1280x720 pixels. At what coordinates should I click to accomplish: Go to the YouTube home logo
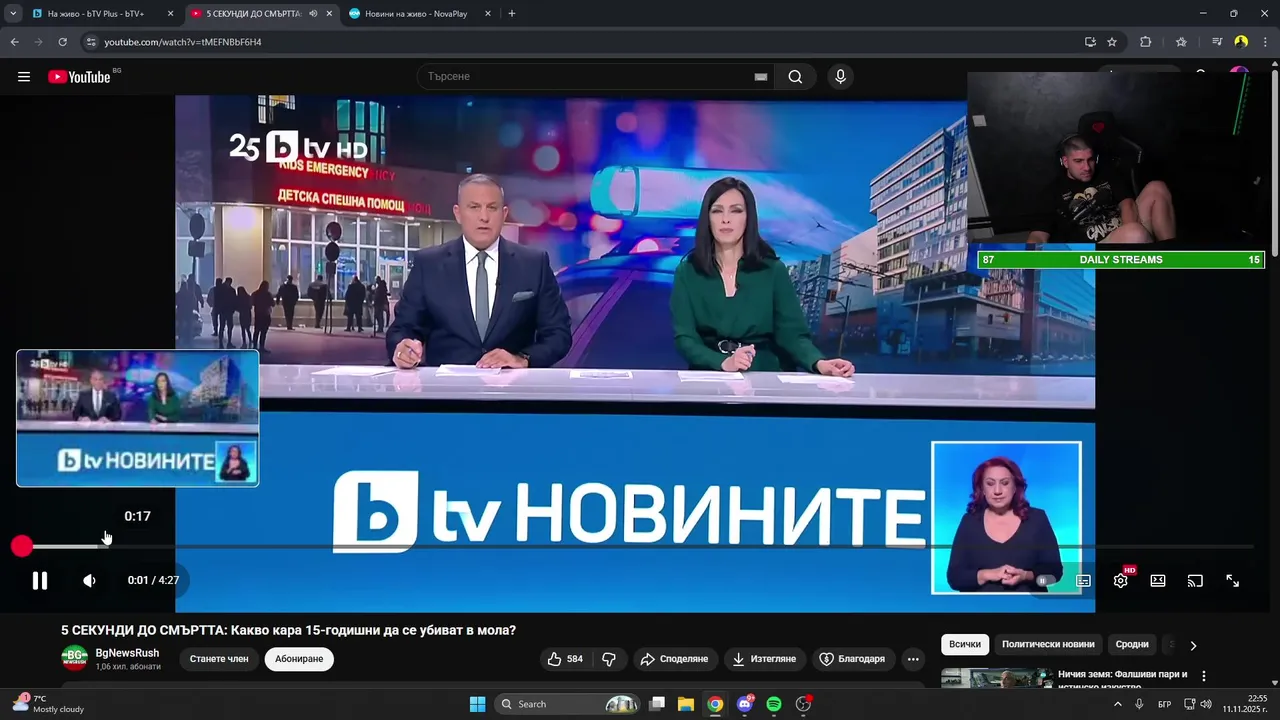point(79,77)
